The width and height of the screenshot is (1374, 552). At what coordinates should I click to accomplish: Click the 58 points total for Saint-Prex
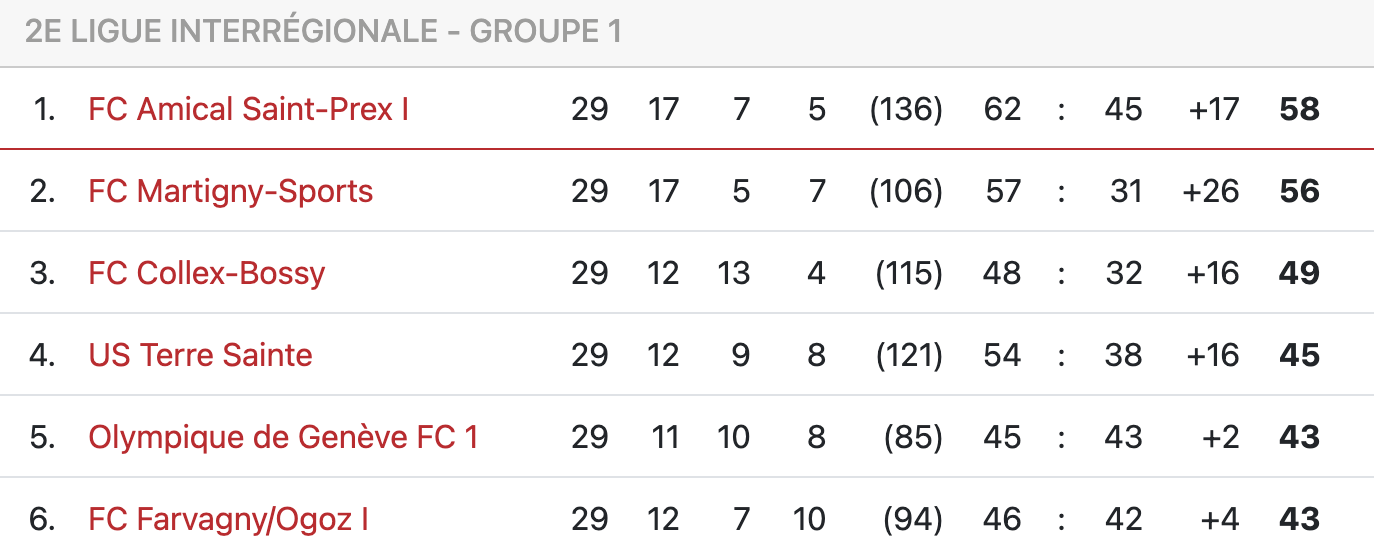coord(1299,109)
